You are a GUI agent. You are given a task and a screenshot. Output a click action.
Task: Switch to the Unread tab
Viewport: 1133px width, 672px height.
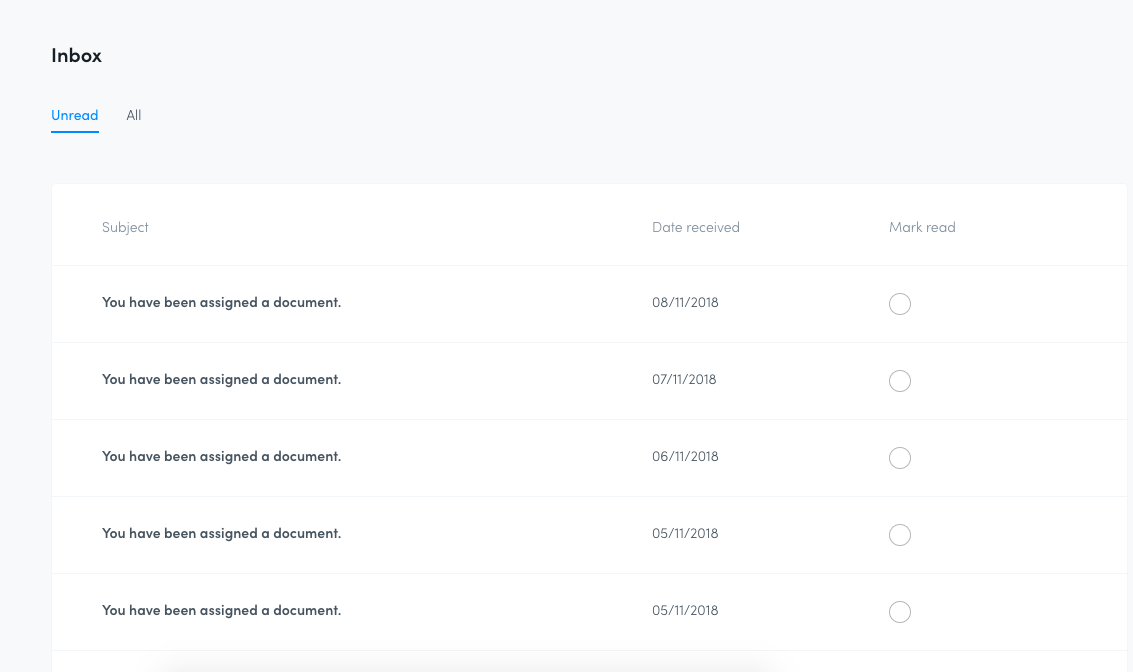click(x=74, y=116)
